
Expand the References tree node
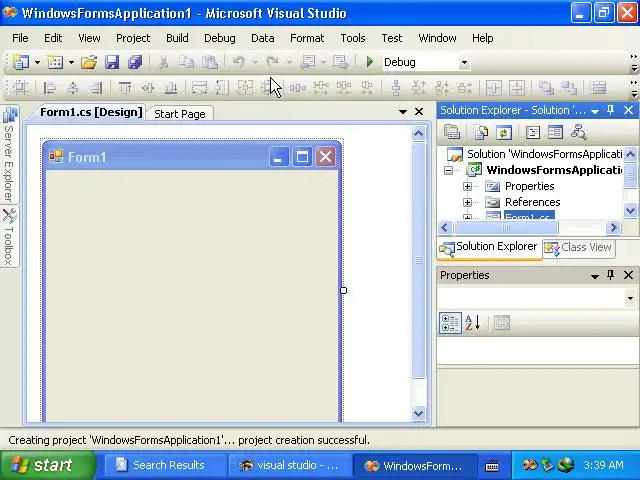[467, 202]
